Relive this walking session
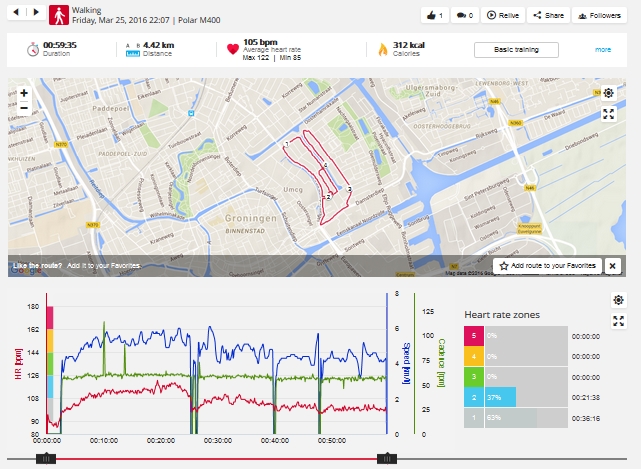This screenshot has height=469, width=641. point(503,15)
